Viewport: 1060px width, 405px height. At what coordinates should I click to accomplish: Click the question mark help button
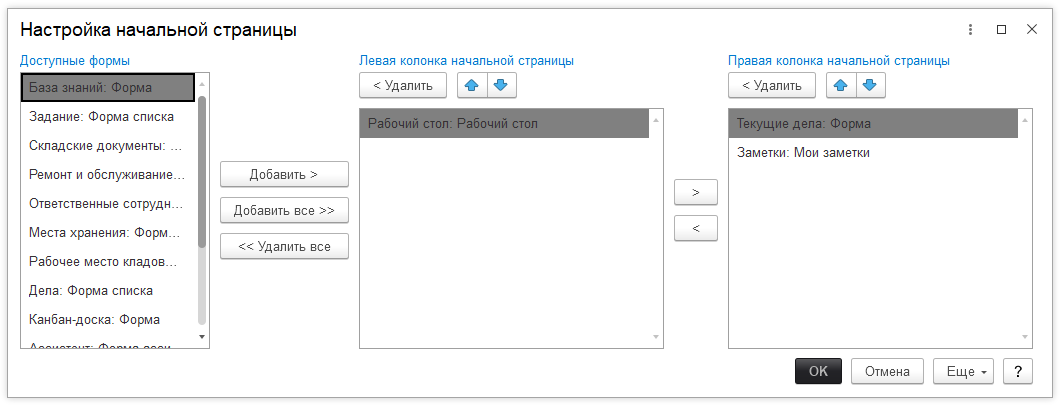pos(1017,371)
